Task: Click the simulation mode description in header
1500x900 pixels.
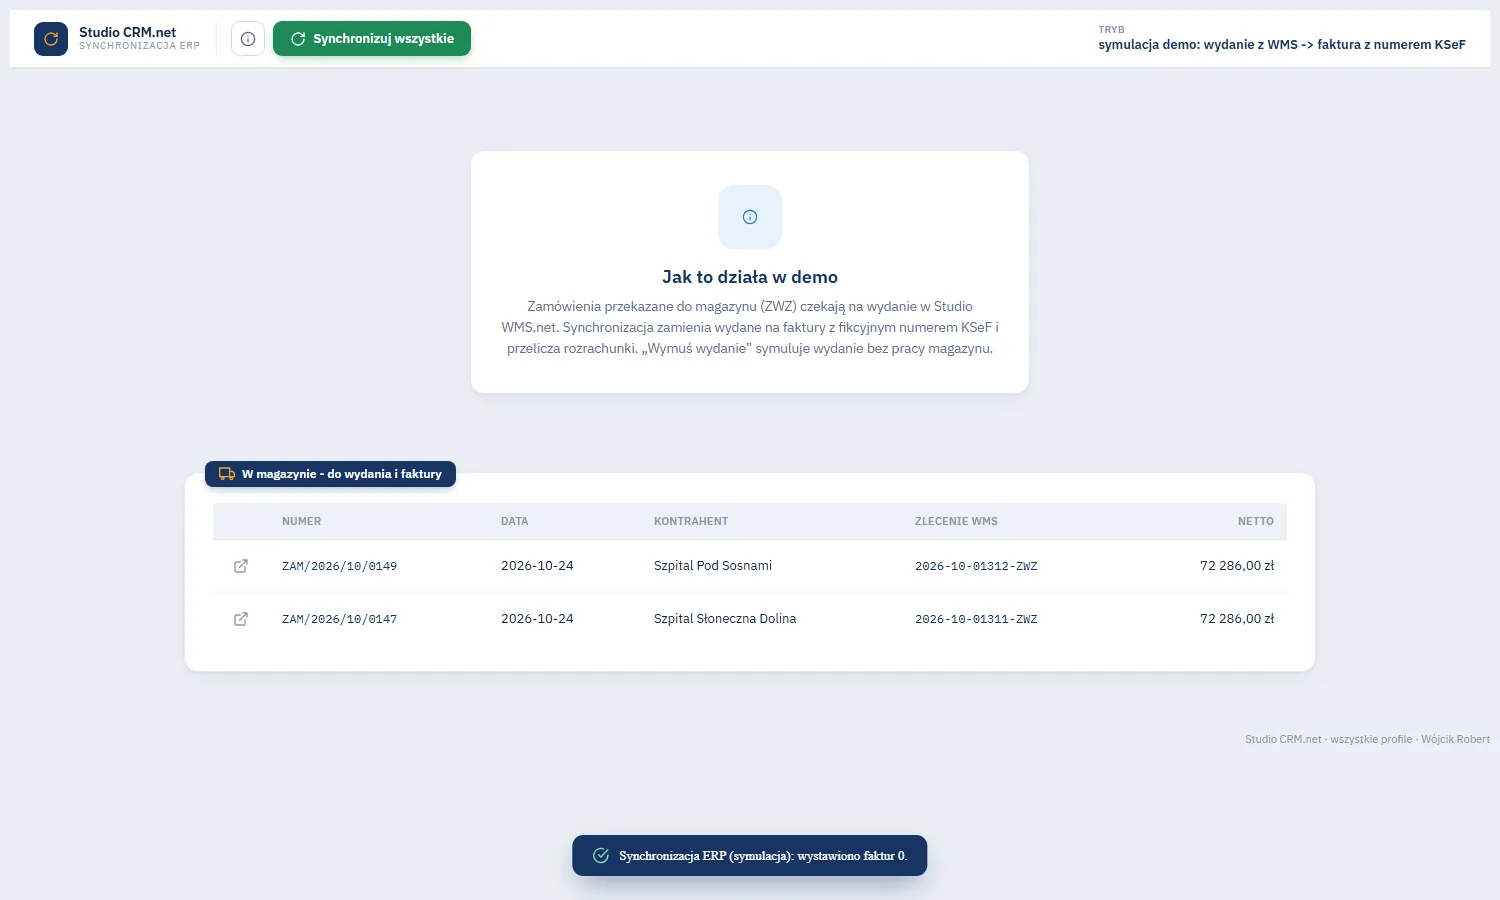Action: coord(1282,45)
